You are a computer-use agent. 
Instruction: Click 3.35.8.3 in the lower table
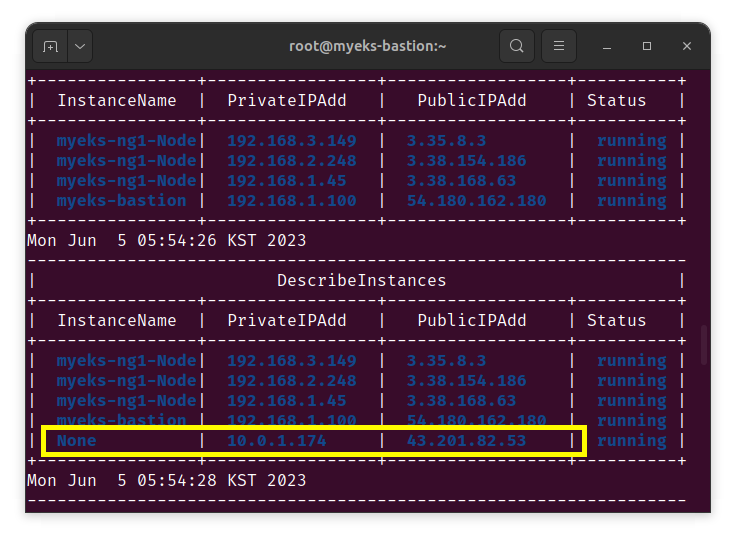tap(446, 361)
